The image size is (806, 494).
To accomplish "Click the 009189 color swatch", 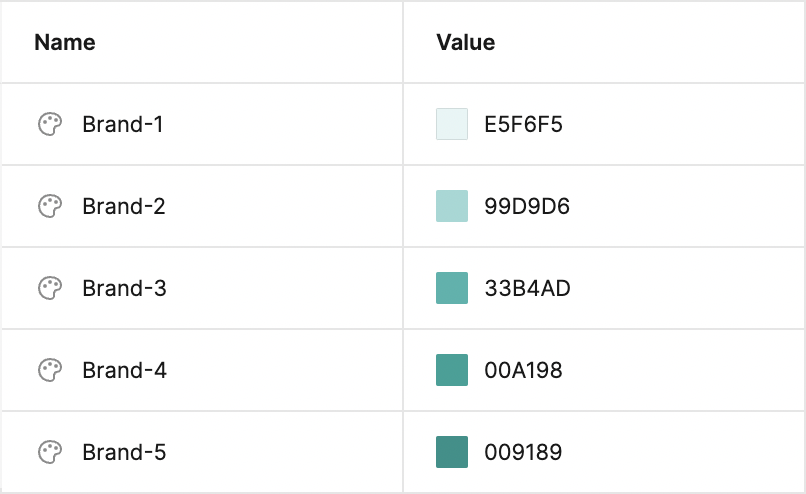I will pos(452,453).
